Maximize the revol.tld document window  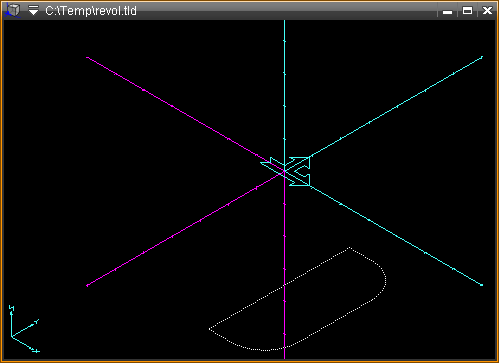click(467, 11)
